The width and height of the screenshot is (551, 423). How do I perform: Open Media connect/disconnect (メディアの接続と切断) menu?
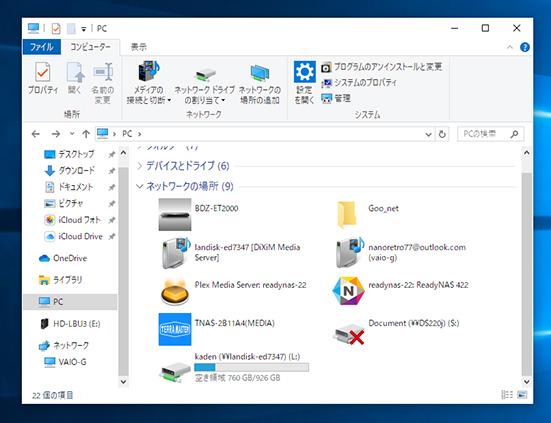pos(149,83)
